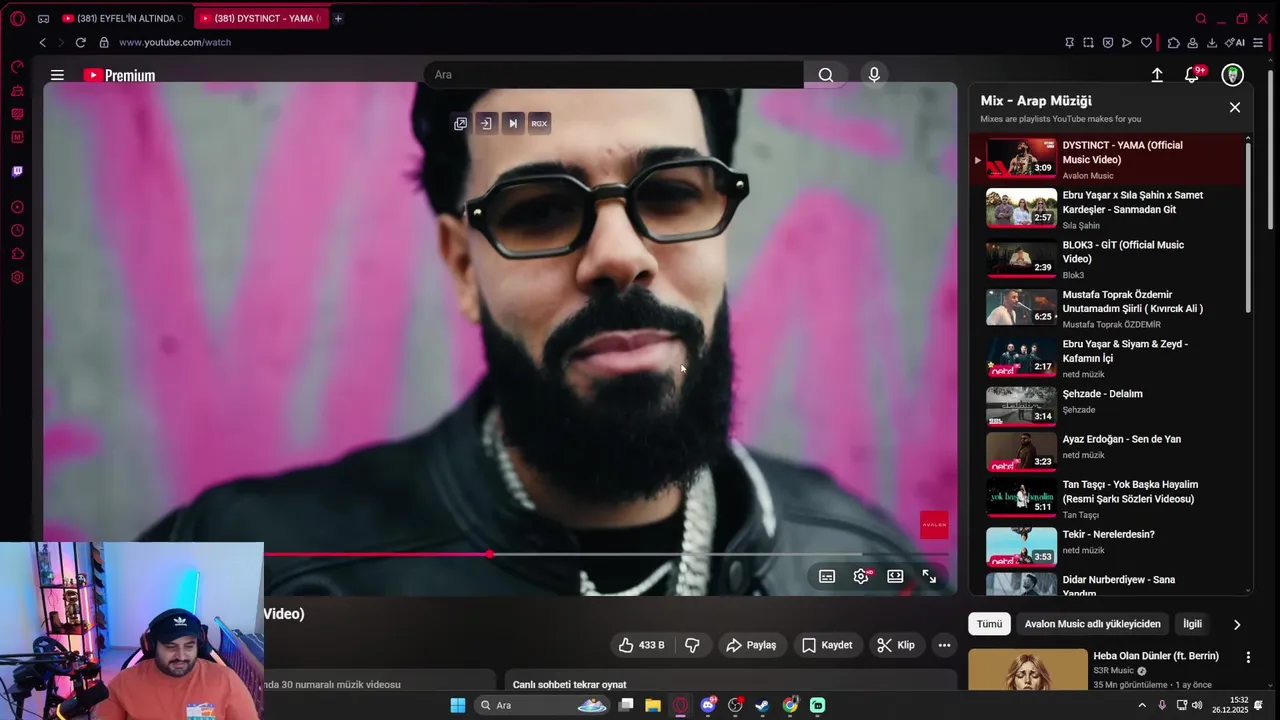Open browser downloads icon
The height and width of the screenshot is (720, 1280).
pyautogui.click(x=1212, y=43)
